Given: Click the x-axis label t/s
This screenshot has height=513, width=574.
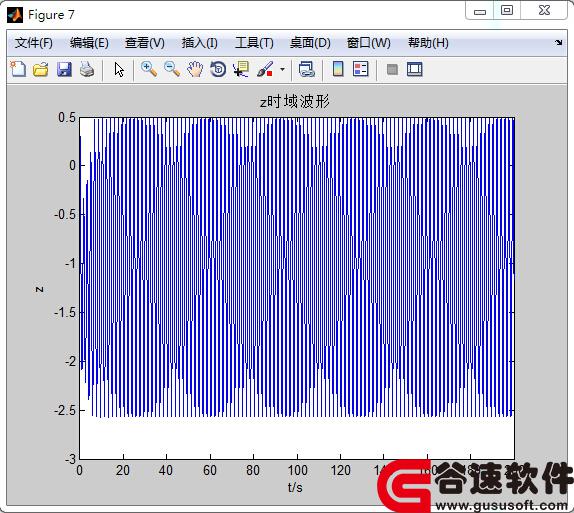Looking at the screenshot, I should point(295,487).
